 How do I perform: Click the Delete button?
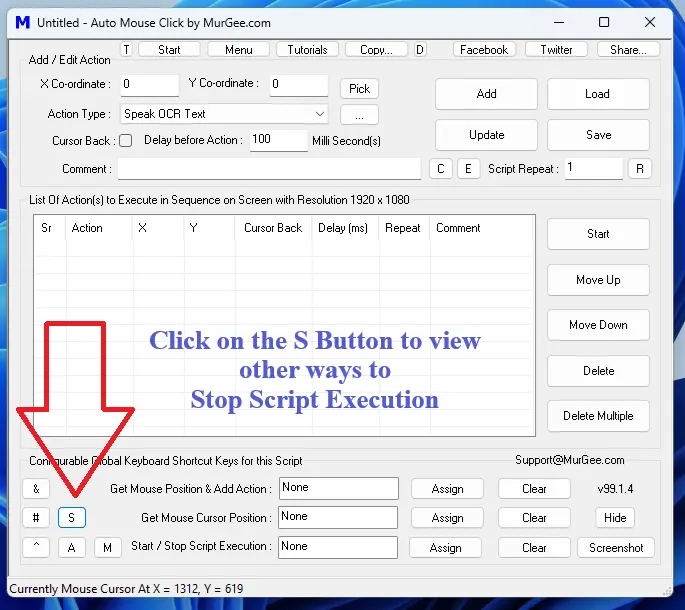point(598,371)
